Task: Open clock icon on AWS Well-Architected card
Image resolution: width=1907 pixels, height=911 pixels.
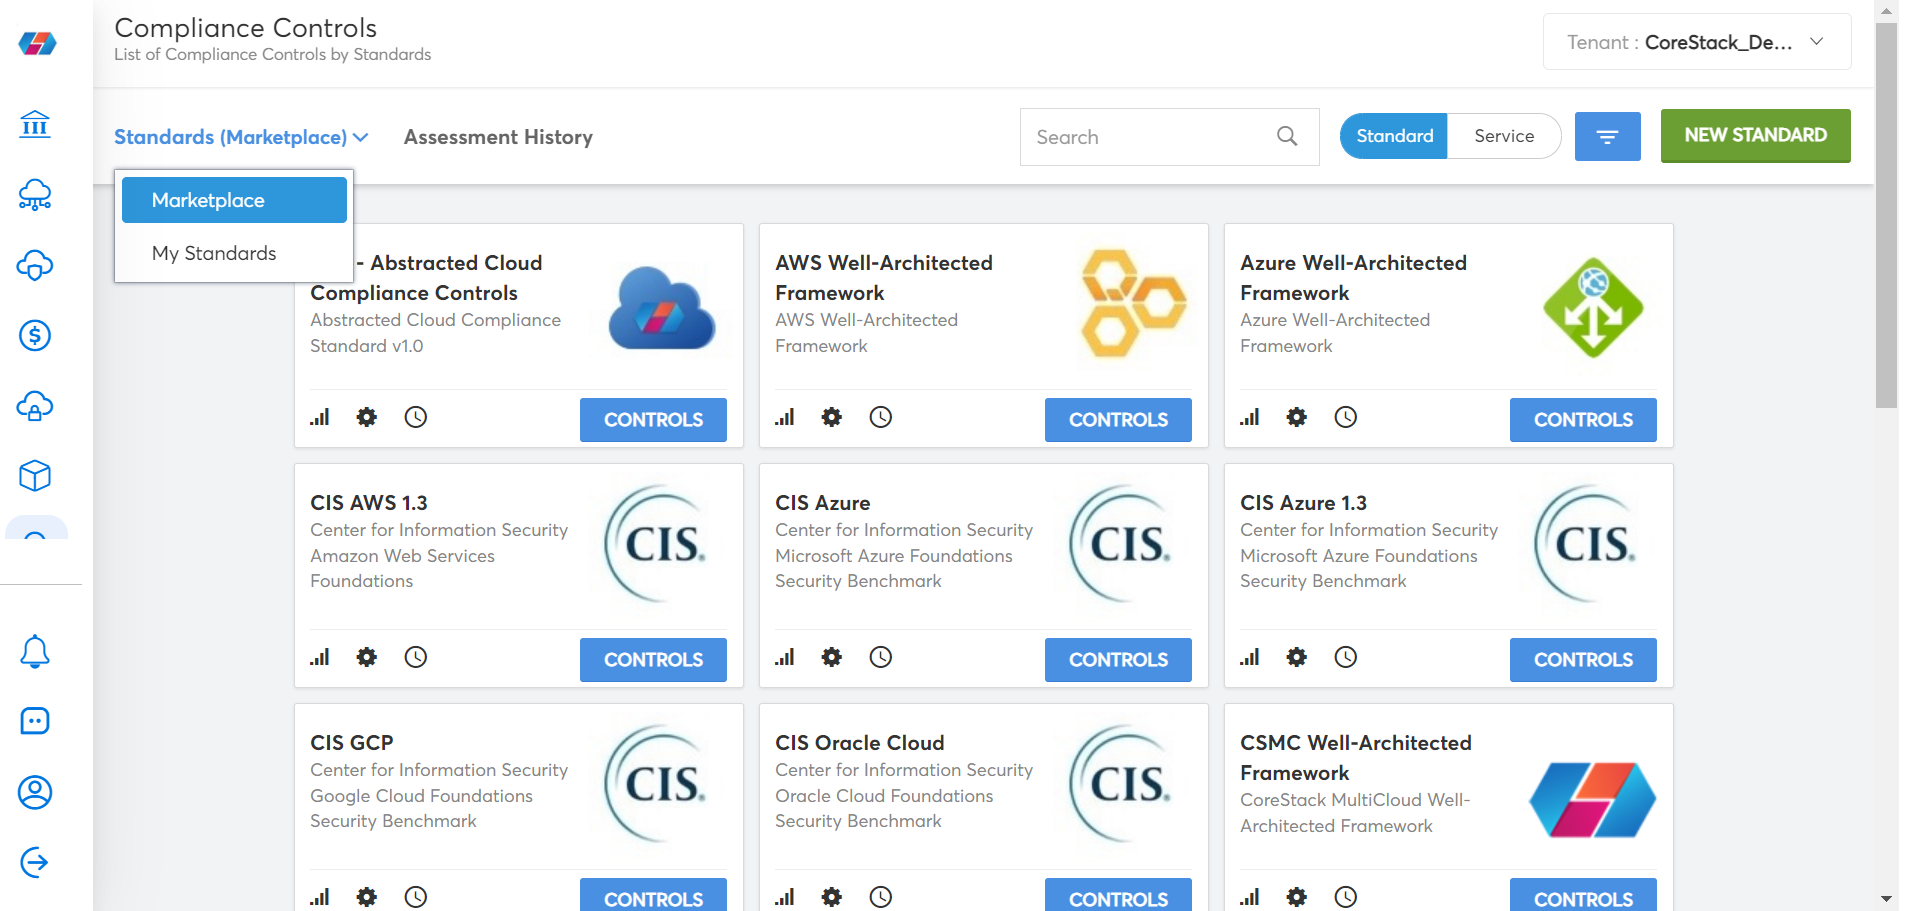Action: (881, 417)
